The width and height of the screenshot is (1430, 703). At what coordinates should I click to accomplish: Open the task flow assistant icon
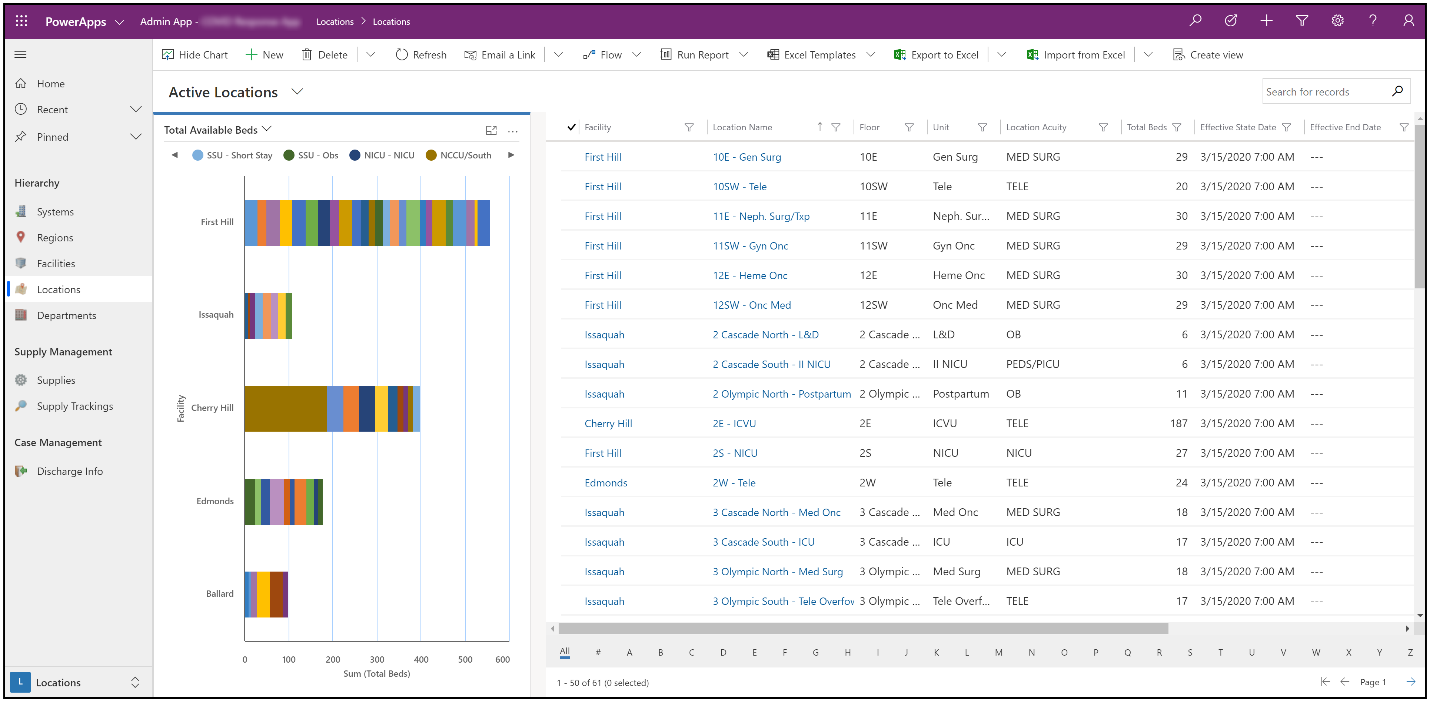pos(1231,21)
